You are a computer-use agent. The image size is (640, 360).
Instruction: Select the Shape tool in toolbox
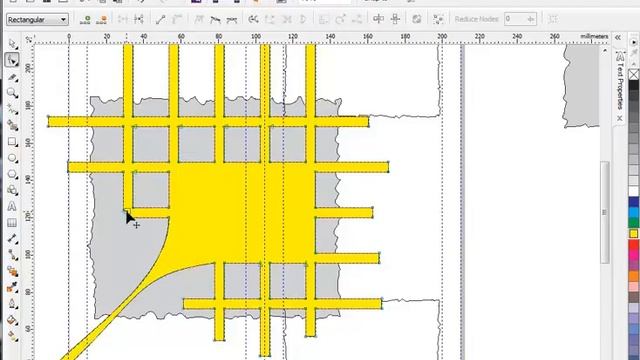coord(12,60)
